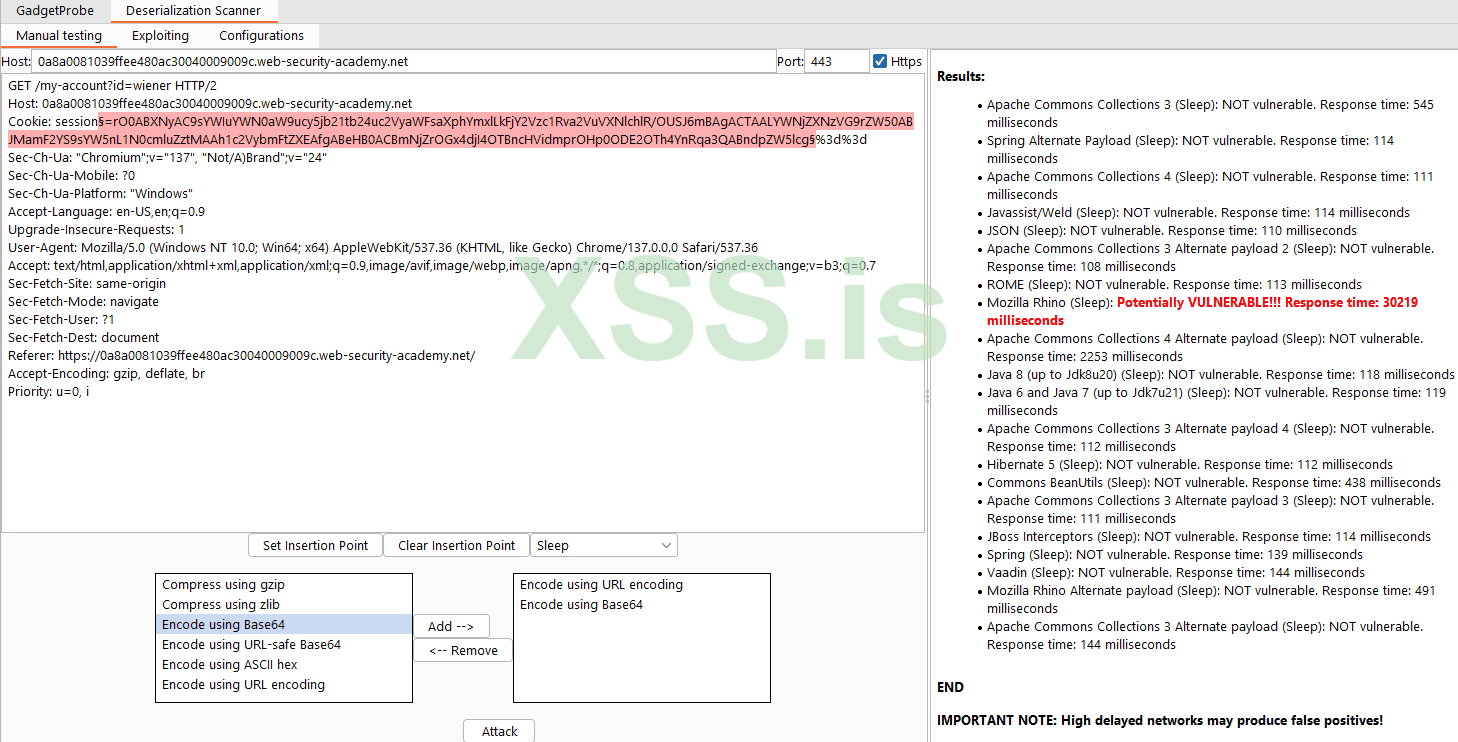This screenshot has height=742, width=1458.
Task: Toggle the Https checkbox
Action: [880, 61]
